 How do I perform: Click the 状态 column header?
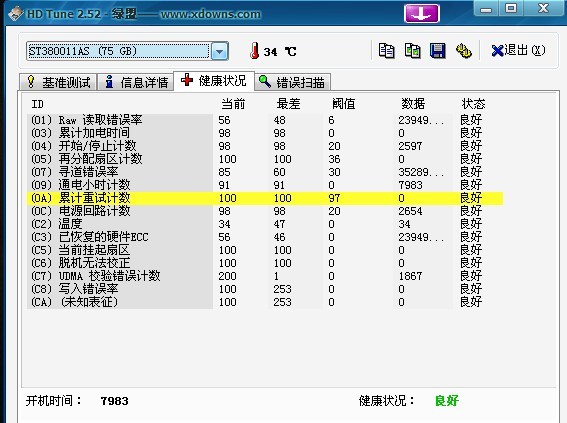click(x=473, y=104)
